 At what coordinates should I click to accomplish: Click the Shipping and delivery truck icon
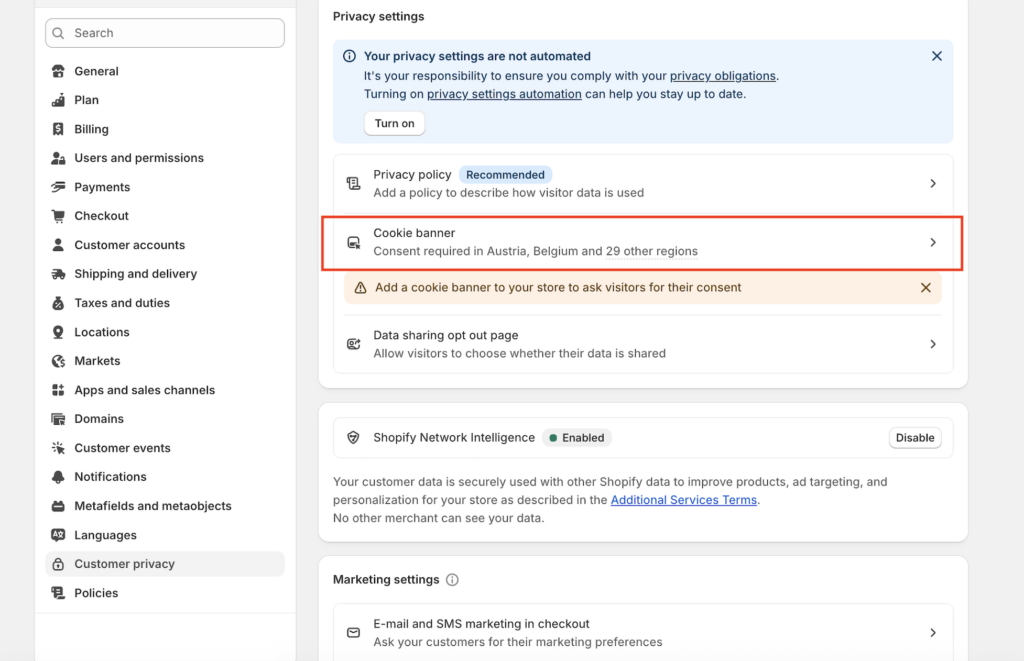tap(58, 274)
